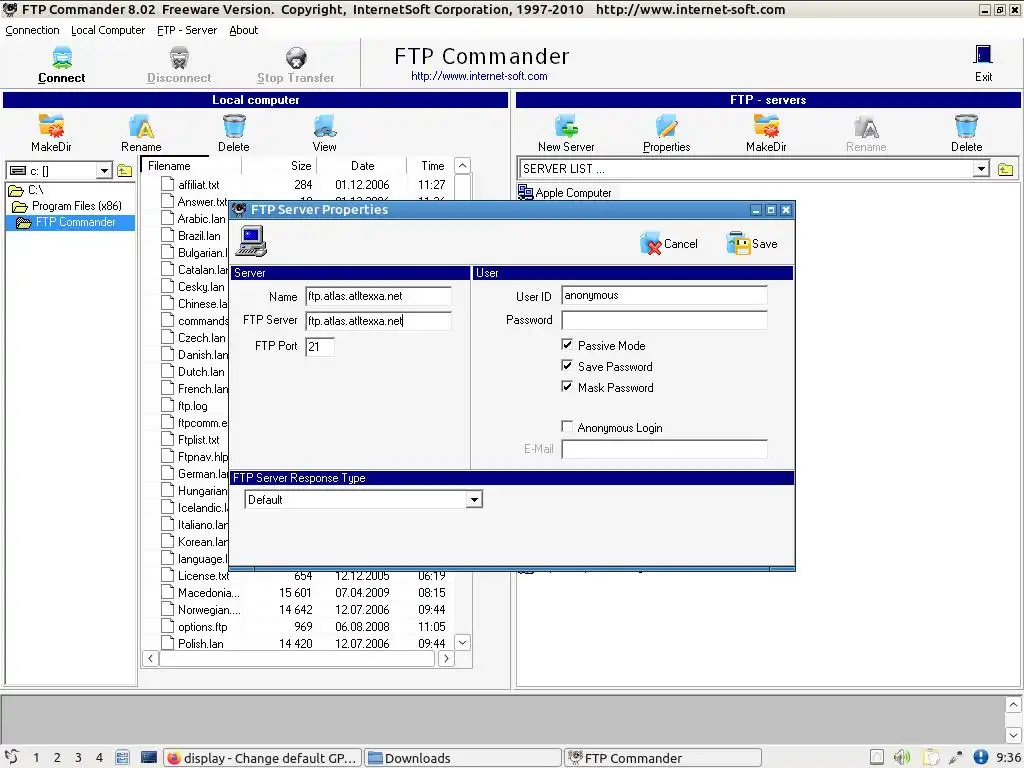Screen dimensions: 1024x768
Task: Sort by the Date column header
Action: point(362,166)
